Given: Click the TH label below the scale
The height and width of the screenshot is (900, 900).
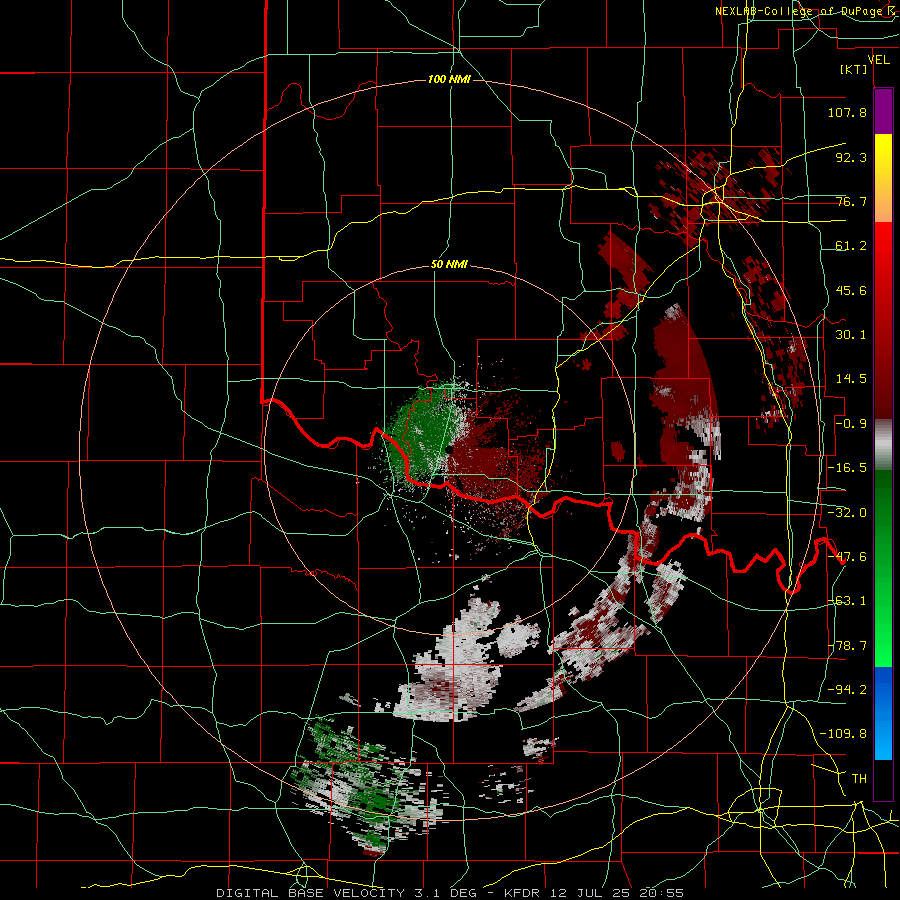Looking at the screenshot, I should point(859,778).
